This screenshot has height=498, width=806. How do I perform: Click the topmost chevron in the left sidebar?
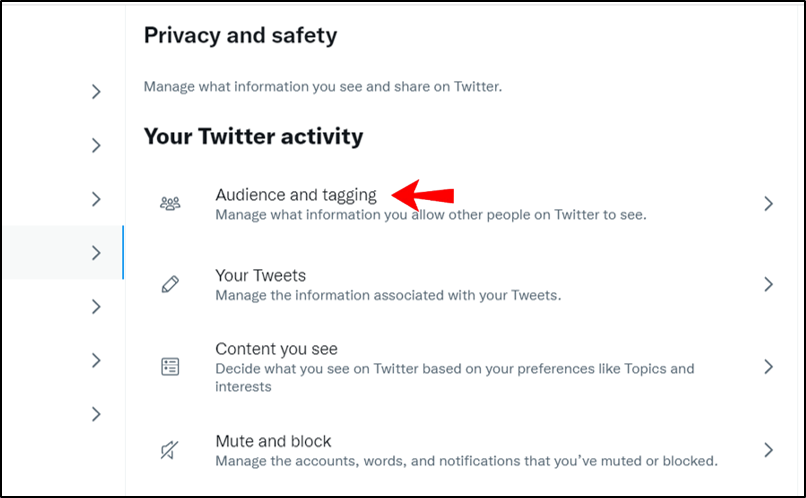tap(96, 92)
